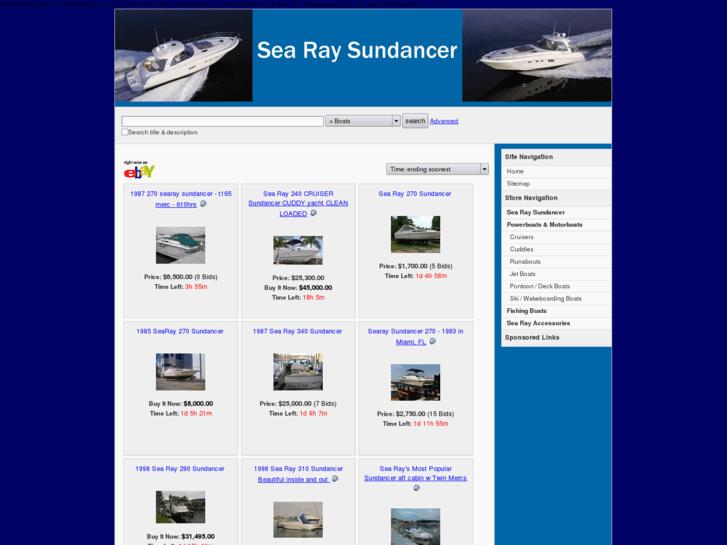Click thumbnail of Sea Ray 270 Sundancer
Image resolution: width=727 pixels, height=545 pixels.
tap(415, 234)
